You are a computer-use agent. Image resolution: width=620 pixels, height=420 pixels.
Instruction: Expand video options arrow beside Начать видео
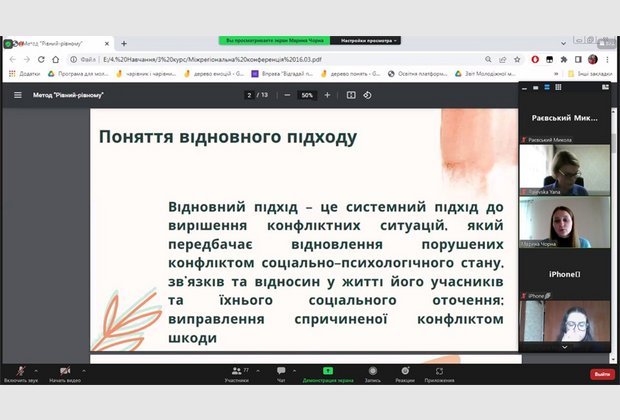[x=84, y=371]
